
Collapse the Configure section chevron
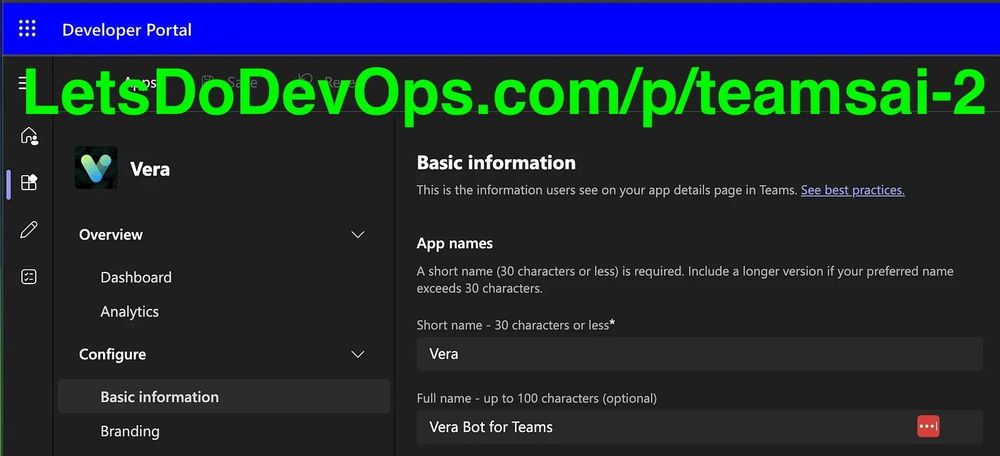(358, 355)
